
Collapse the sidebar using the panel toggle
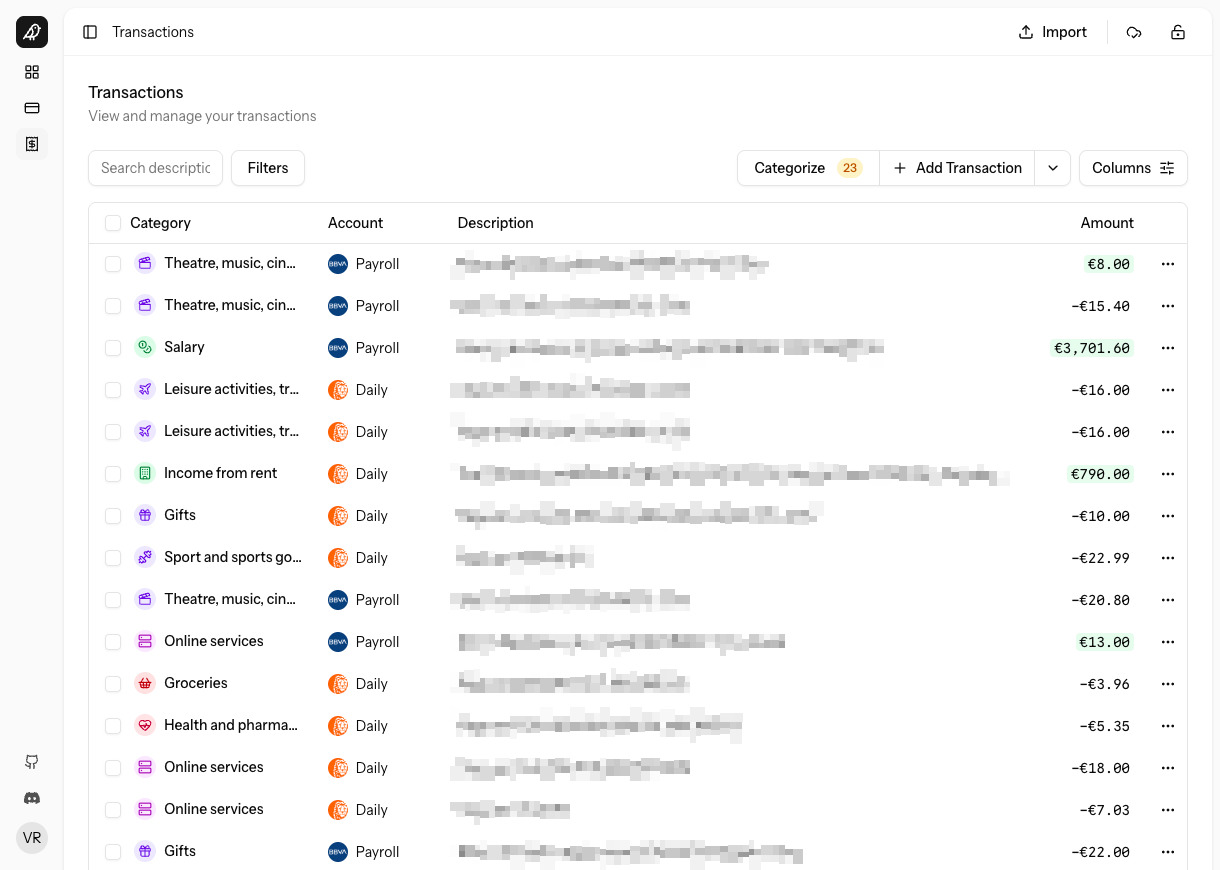(x=90, y=32)
